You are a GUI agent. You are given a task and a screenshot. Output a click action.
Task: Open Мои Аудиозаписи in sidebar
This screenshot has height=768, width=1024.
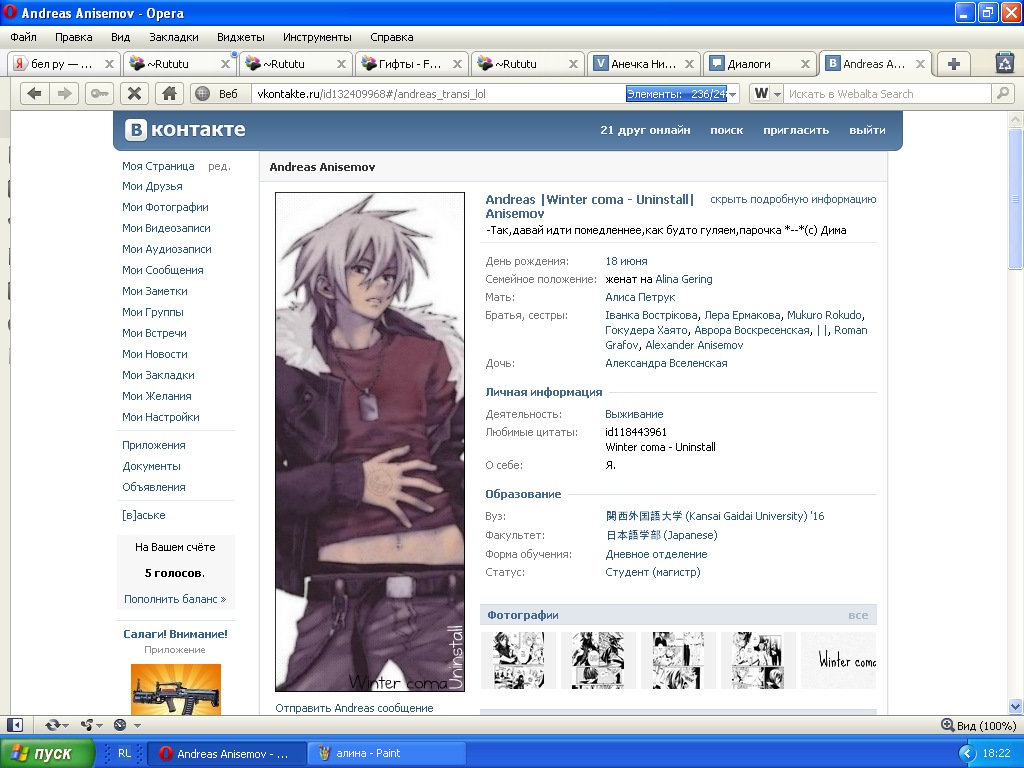(167, 249)
